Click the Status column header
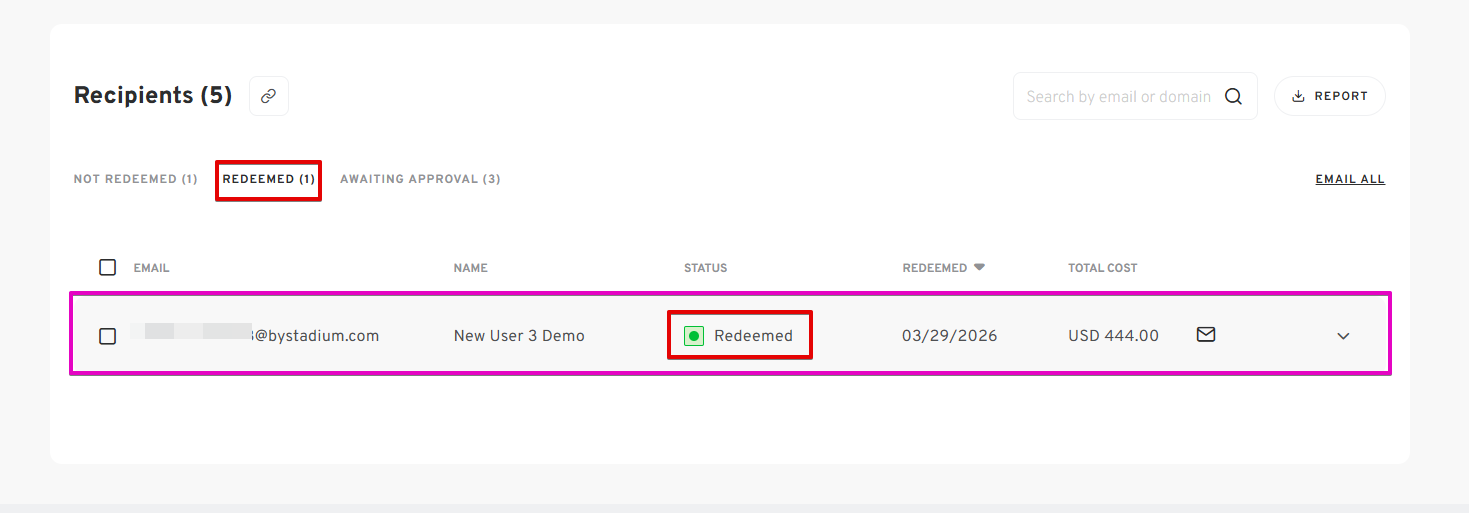 tap(705, 268)
